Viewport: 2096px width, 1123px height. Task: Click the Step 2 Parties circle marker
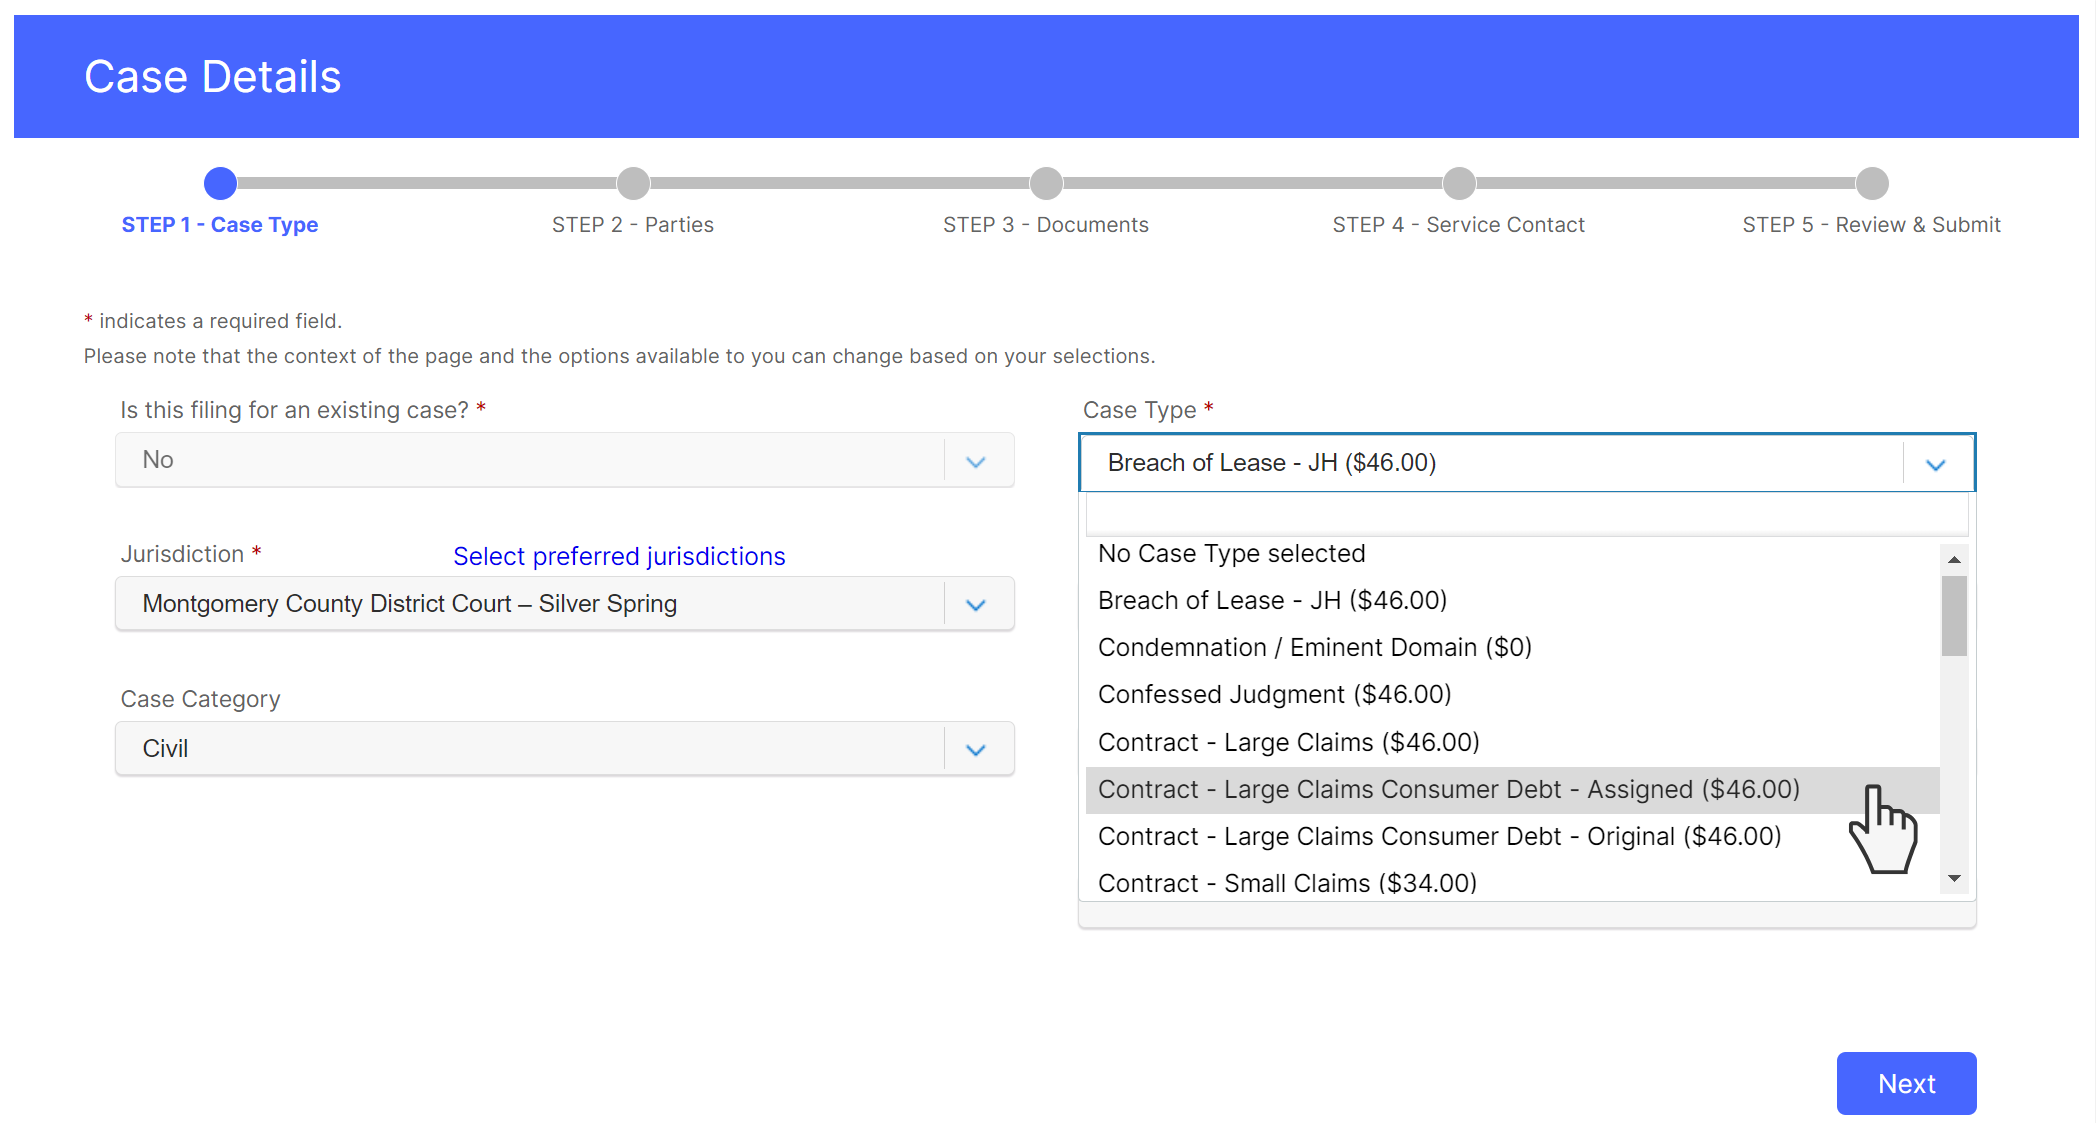(x=633, y=183)
